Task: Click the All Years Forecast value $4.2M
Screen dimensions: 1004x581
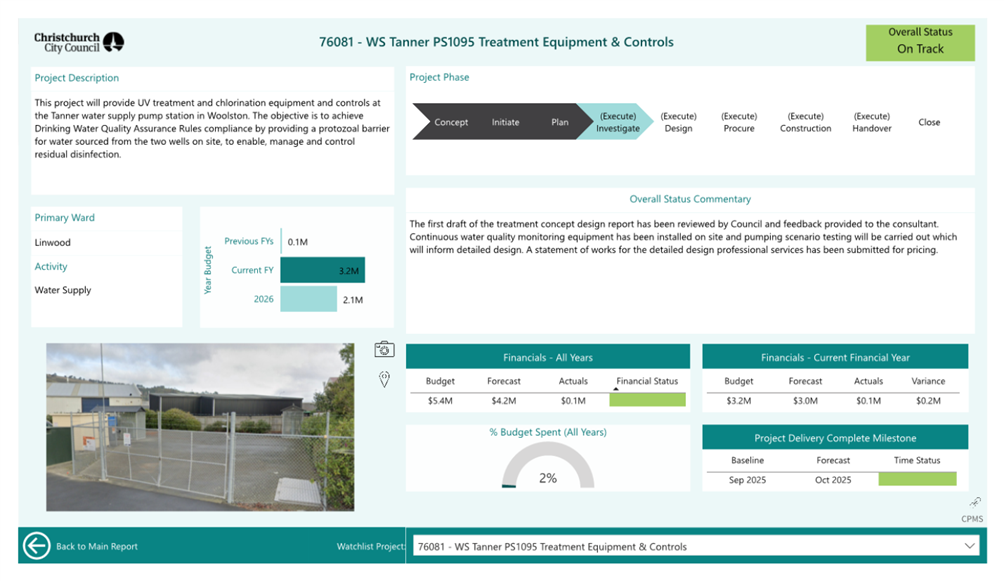Action: pyautogui.click(x=503, y=400)
